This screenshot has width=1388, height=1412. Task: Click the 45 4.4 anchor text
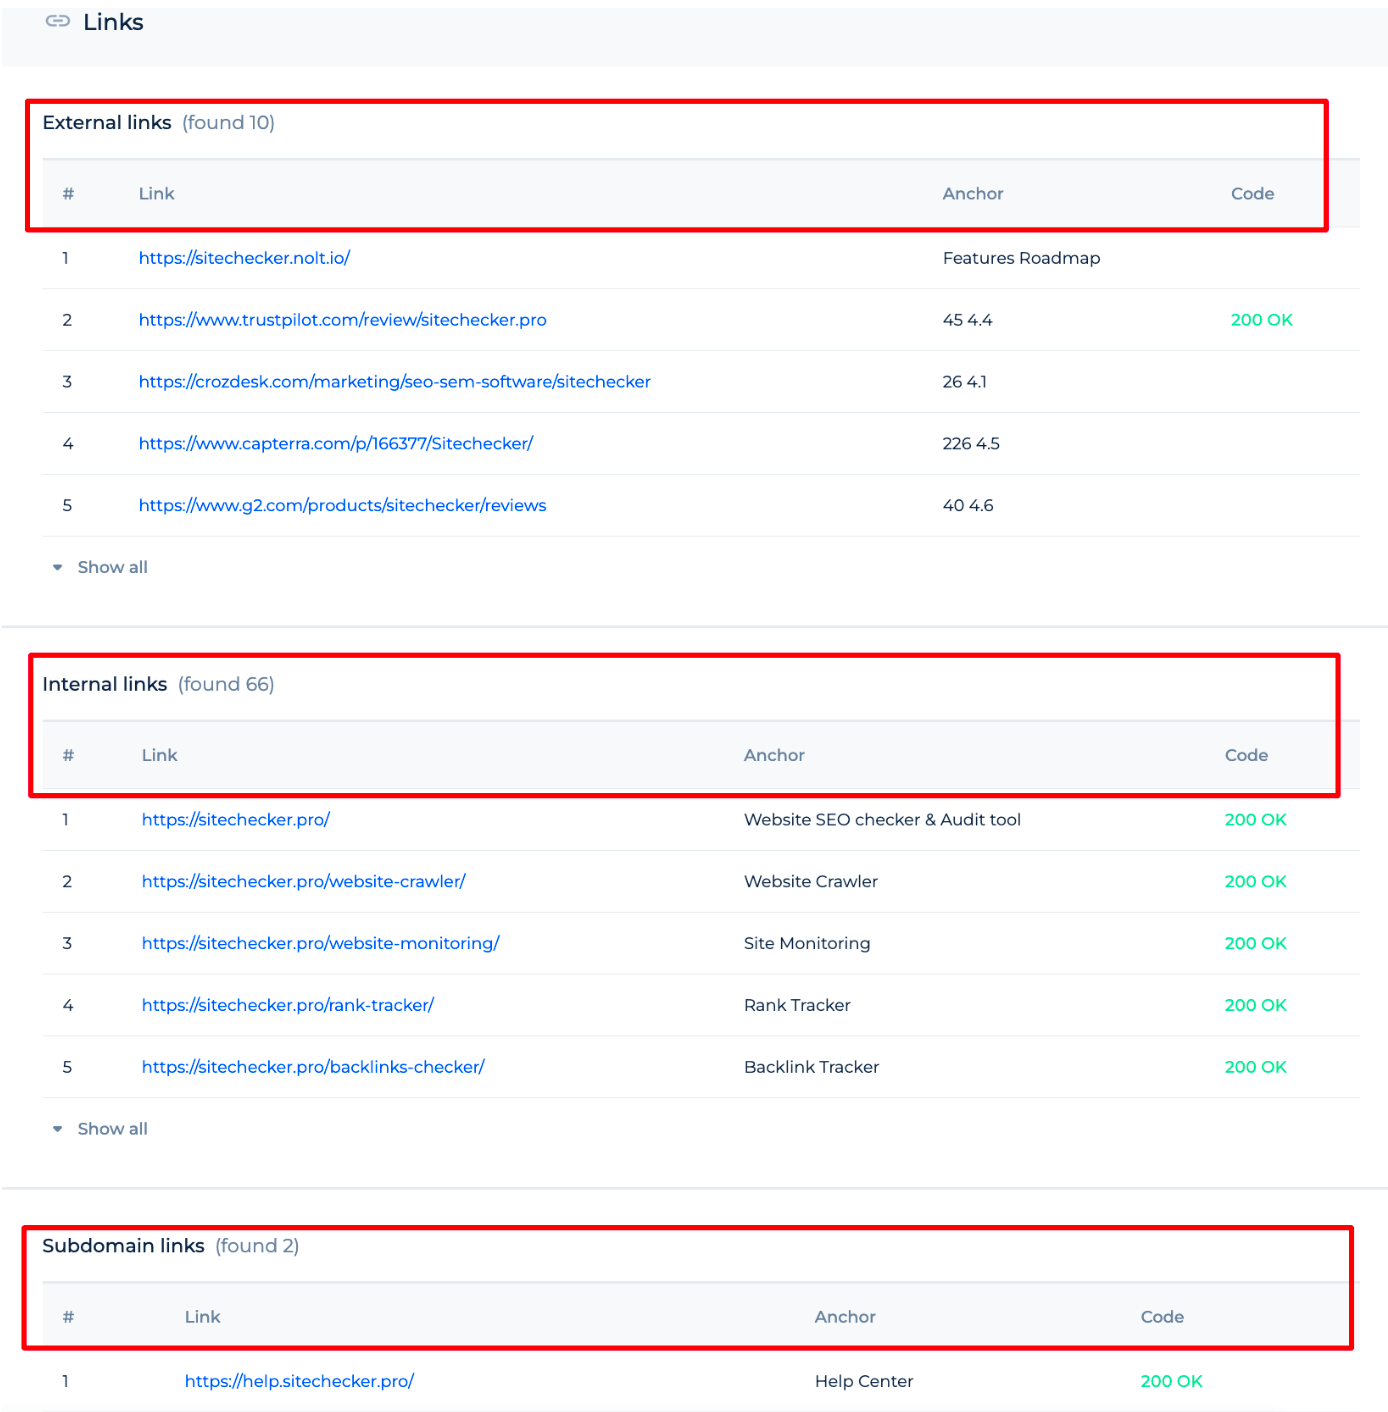pos(967,320)
